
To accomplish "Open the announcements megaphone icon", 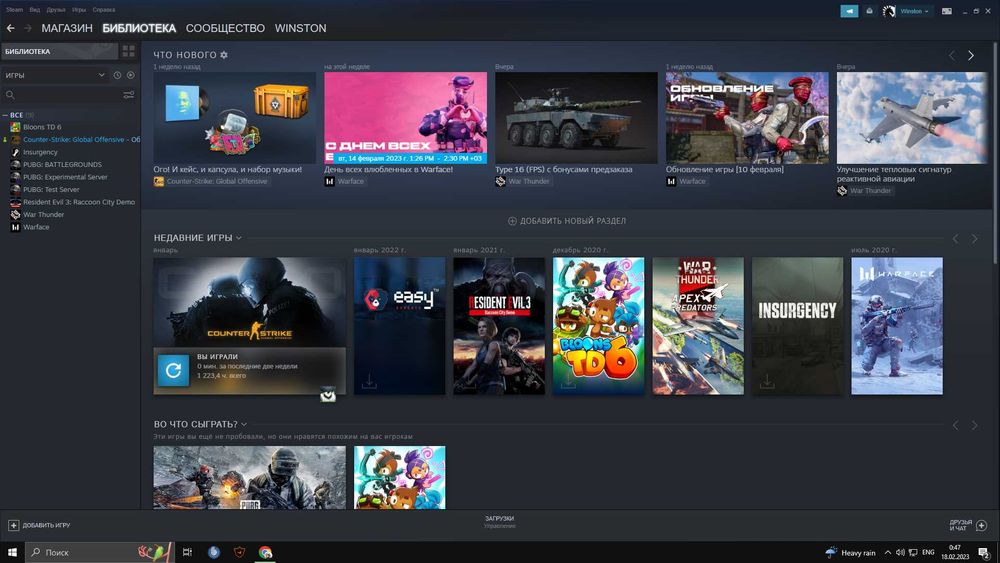I will (849, 11).
